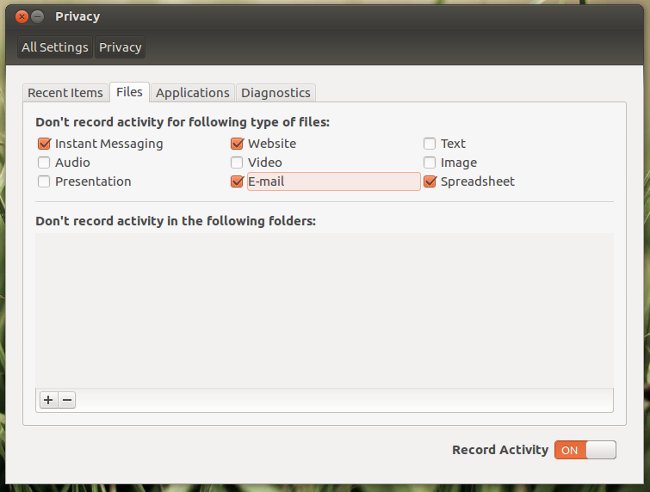Uncheck the Spreadsheet checkbox
650x492 pixels.
click(430, 182)
